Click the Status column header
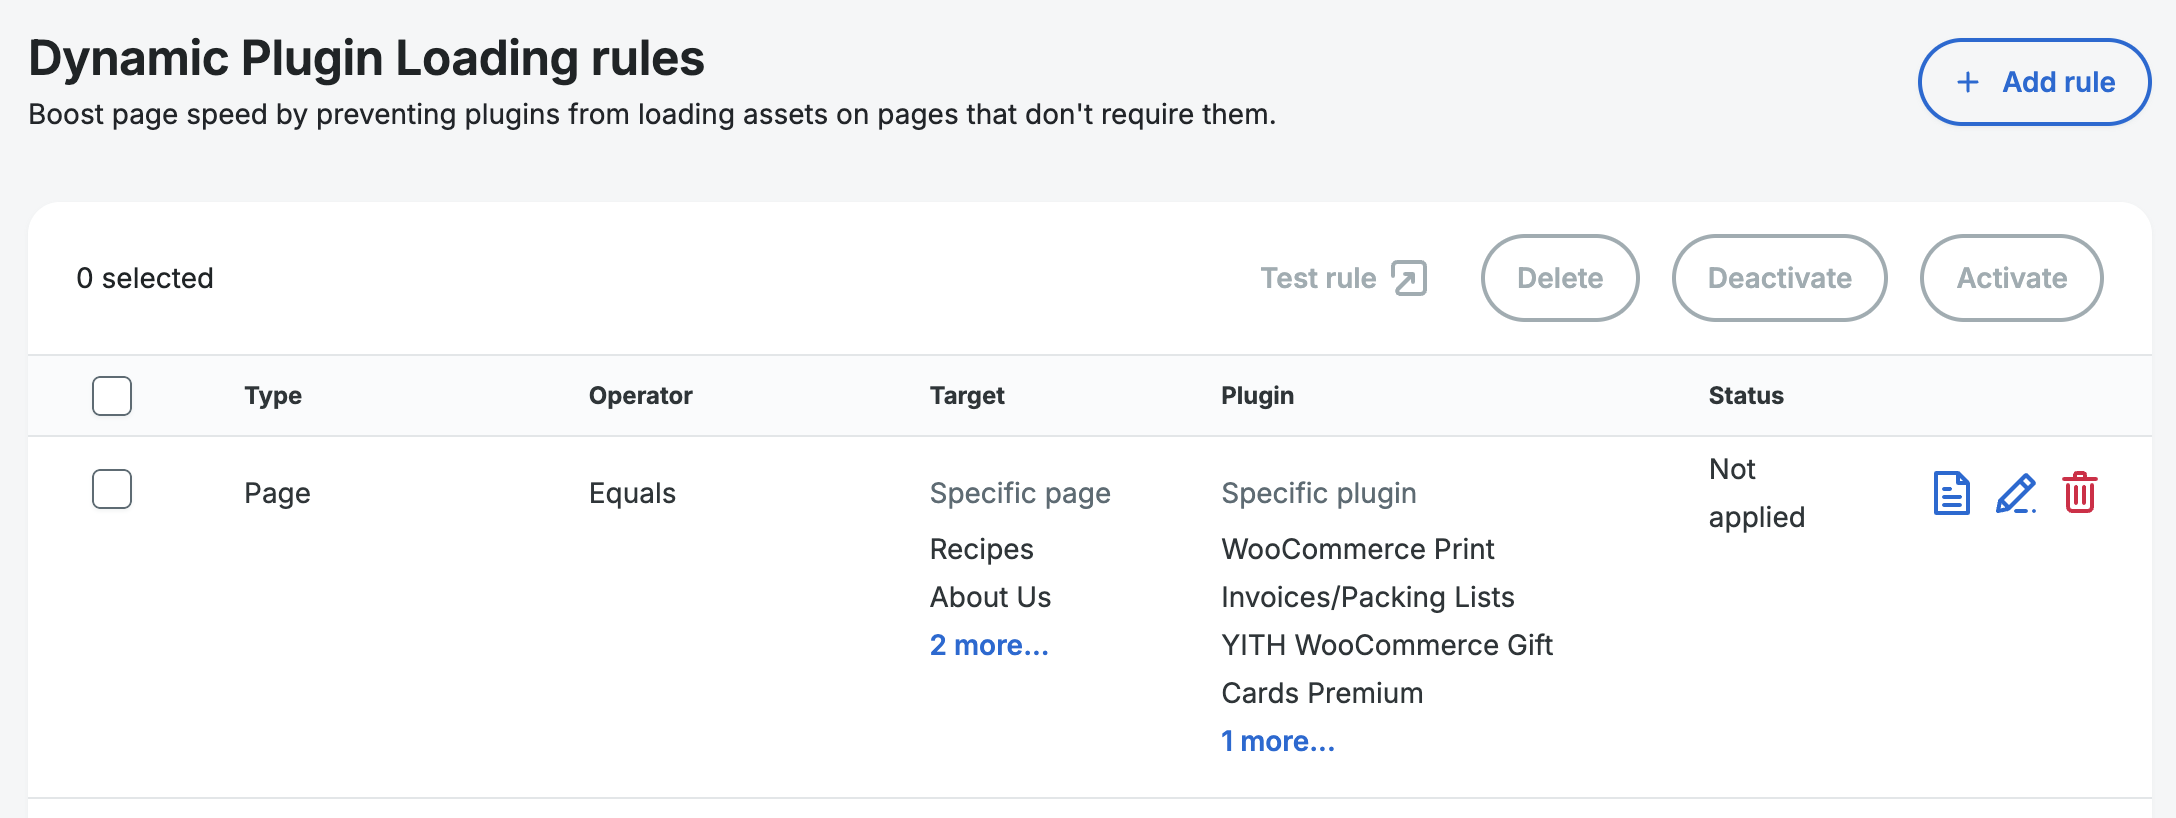The width and height of the screenshot is (2176, 818). 1745,396
